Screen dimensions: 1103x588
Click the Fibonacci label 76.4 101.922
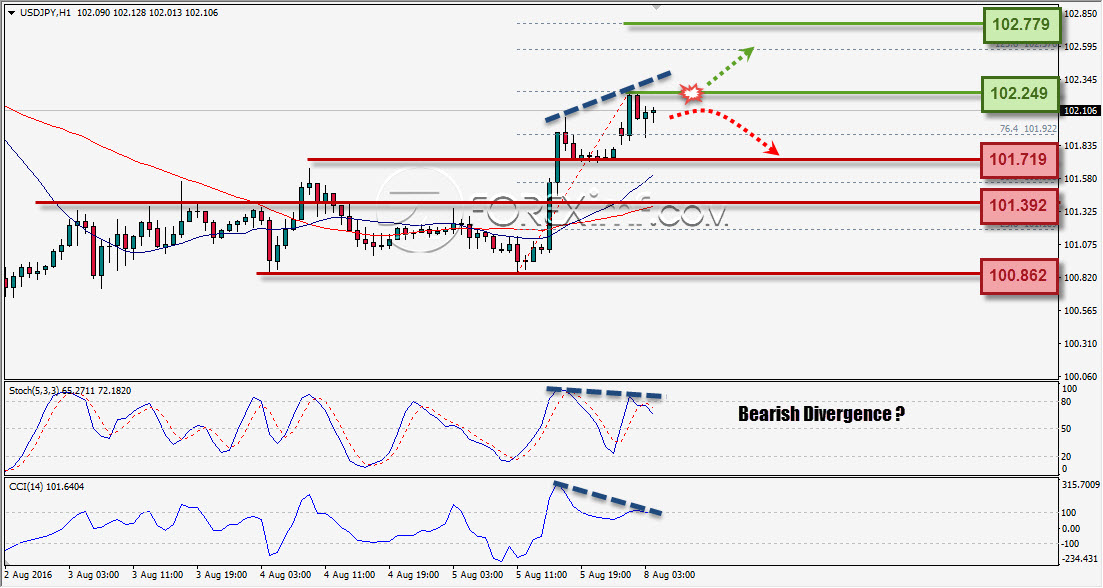click(x=1028, y=129)
